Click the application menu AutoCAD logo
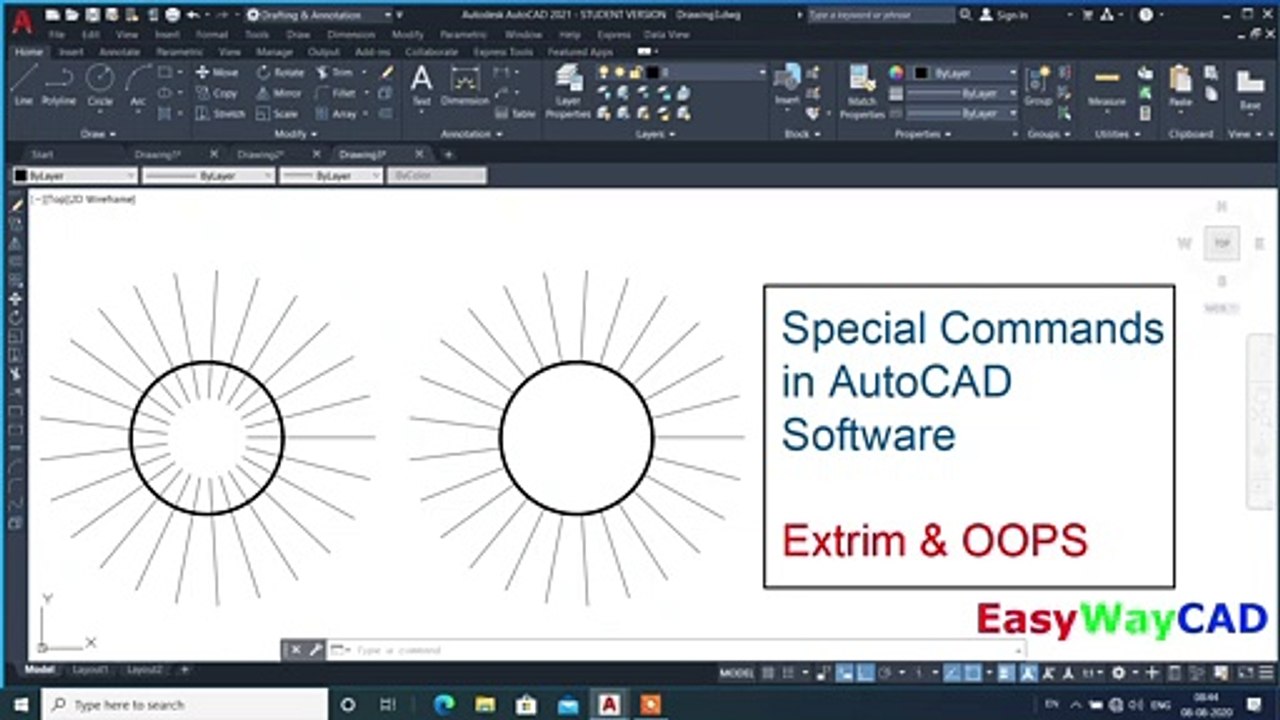Viewport: 1280px width, 720px height. point(21,22)
